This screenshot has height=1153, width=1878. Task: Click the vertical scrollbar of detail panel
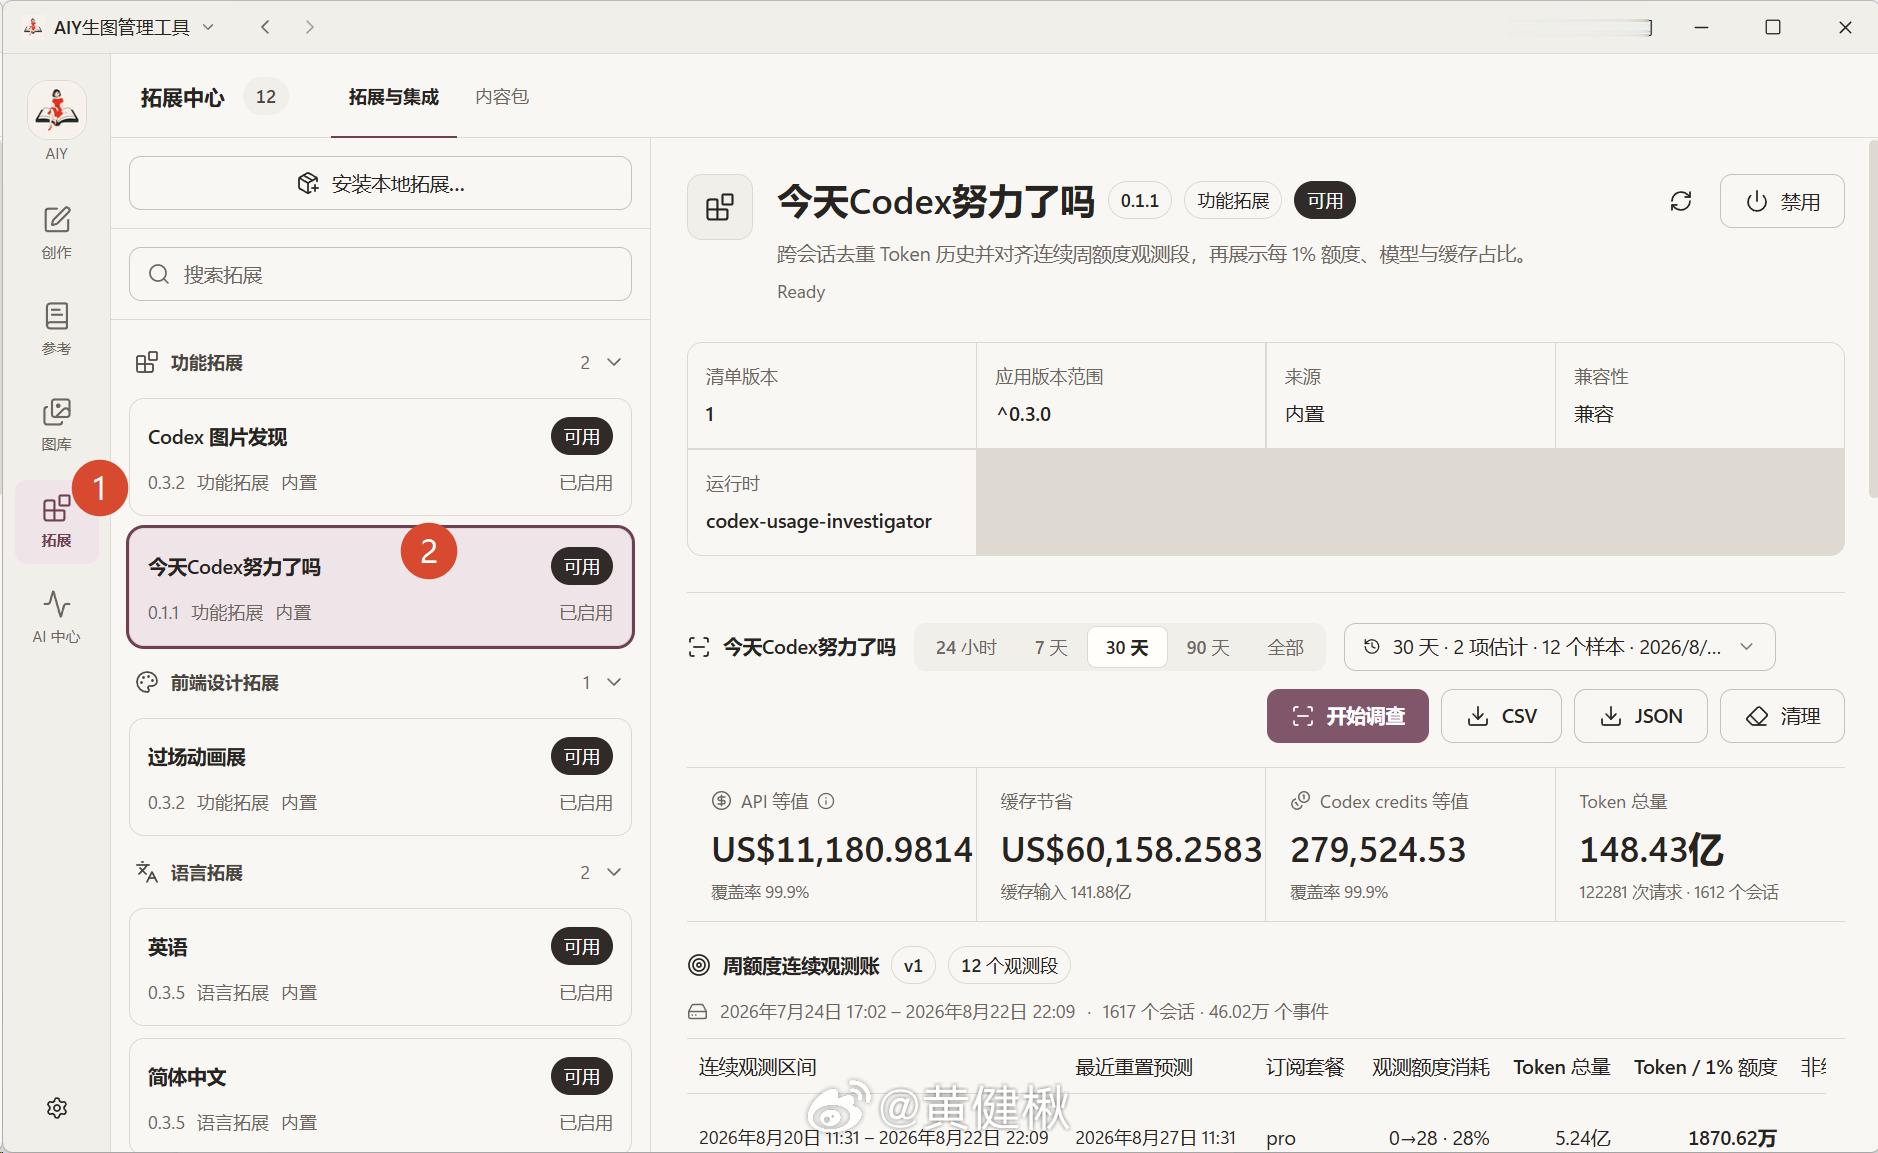tap(1872, 320)
